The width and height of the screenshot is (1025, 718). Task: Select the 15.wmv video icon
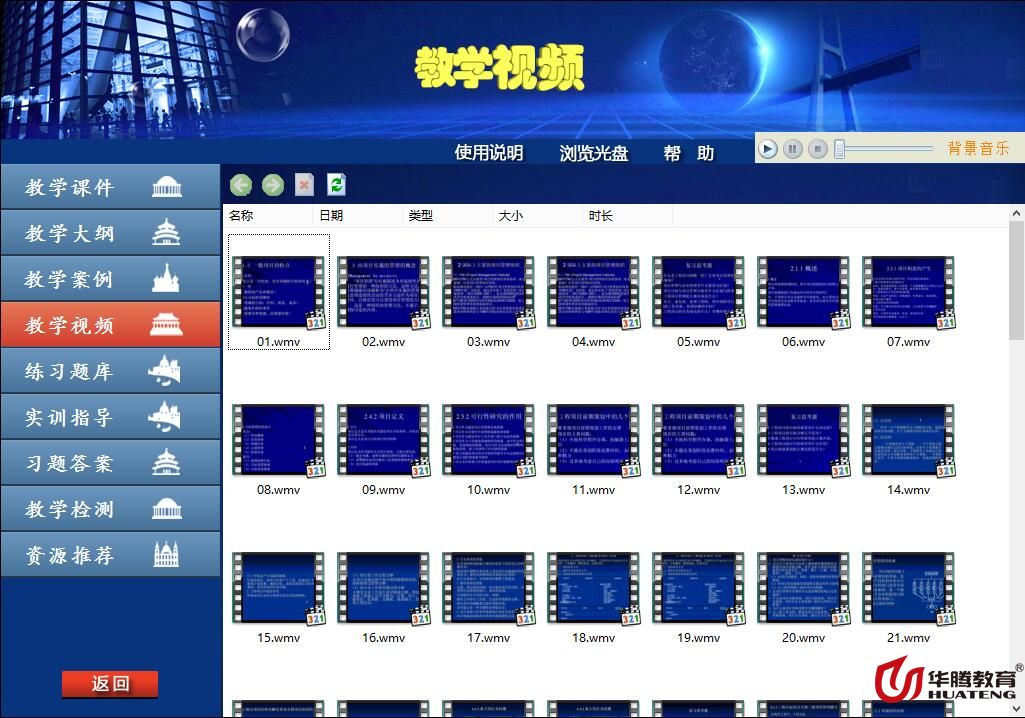coord(278,588)
